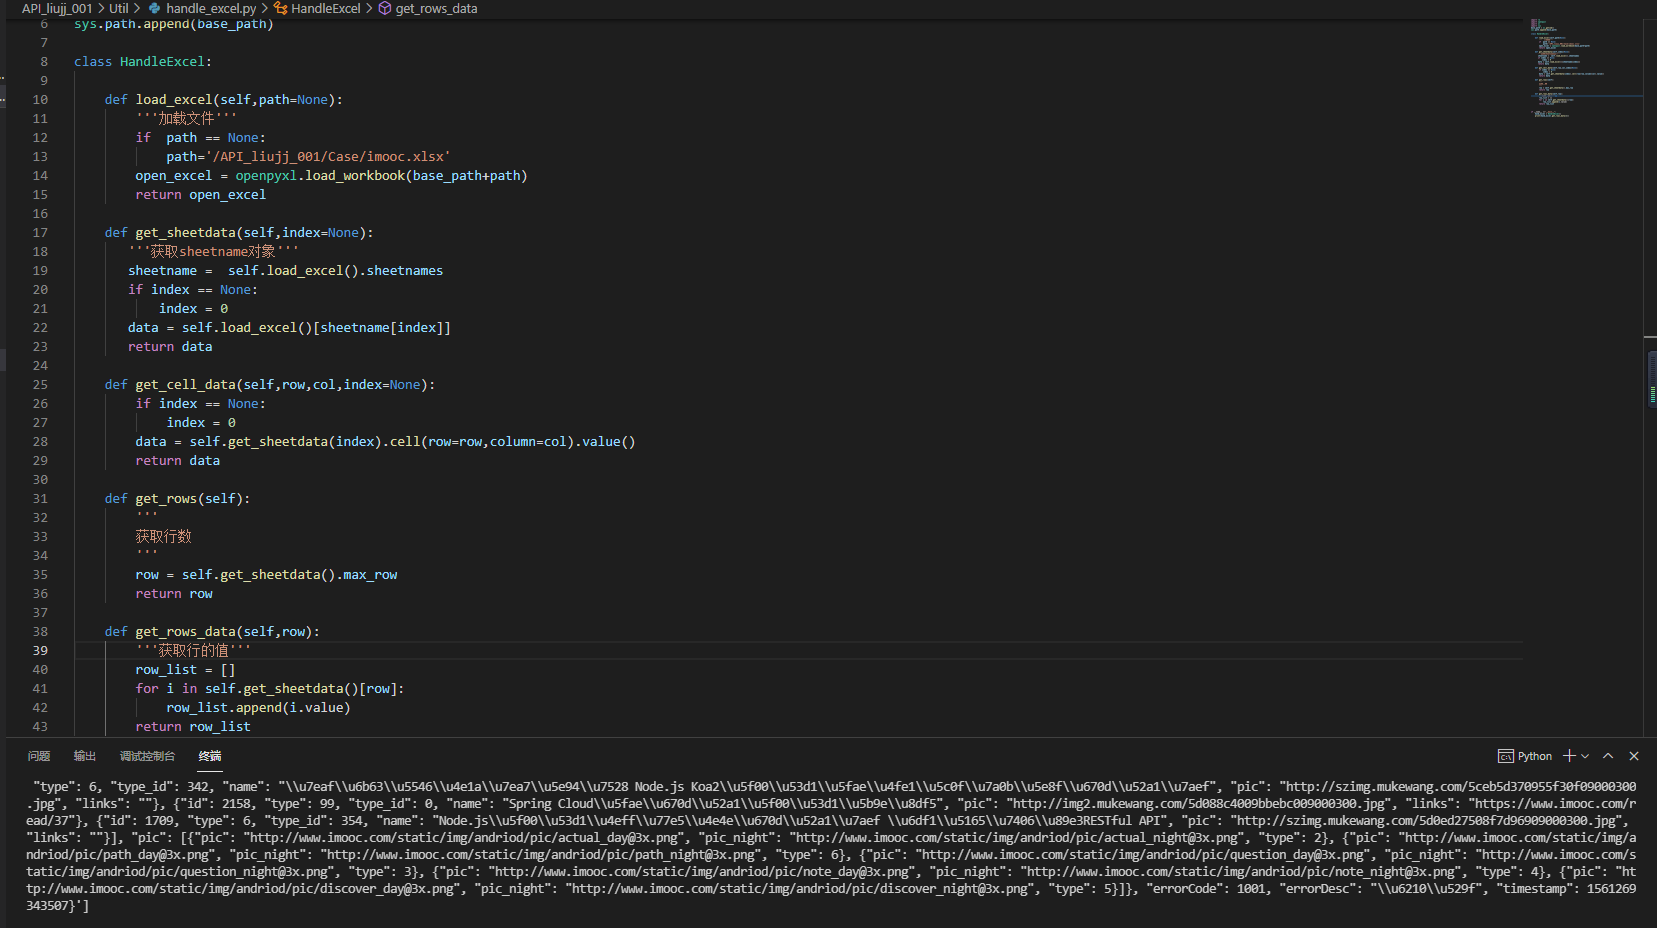
Task: Click the handle_excel.py breadcrumb
Action: point(211,8)
